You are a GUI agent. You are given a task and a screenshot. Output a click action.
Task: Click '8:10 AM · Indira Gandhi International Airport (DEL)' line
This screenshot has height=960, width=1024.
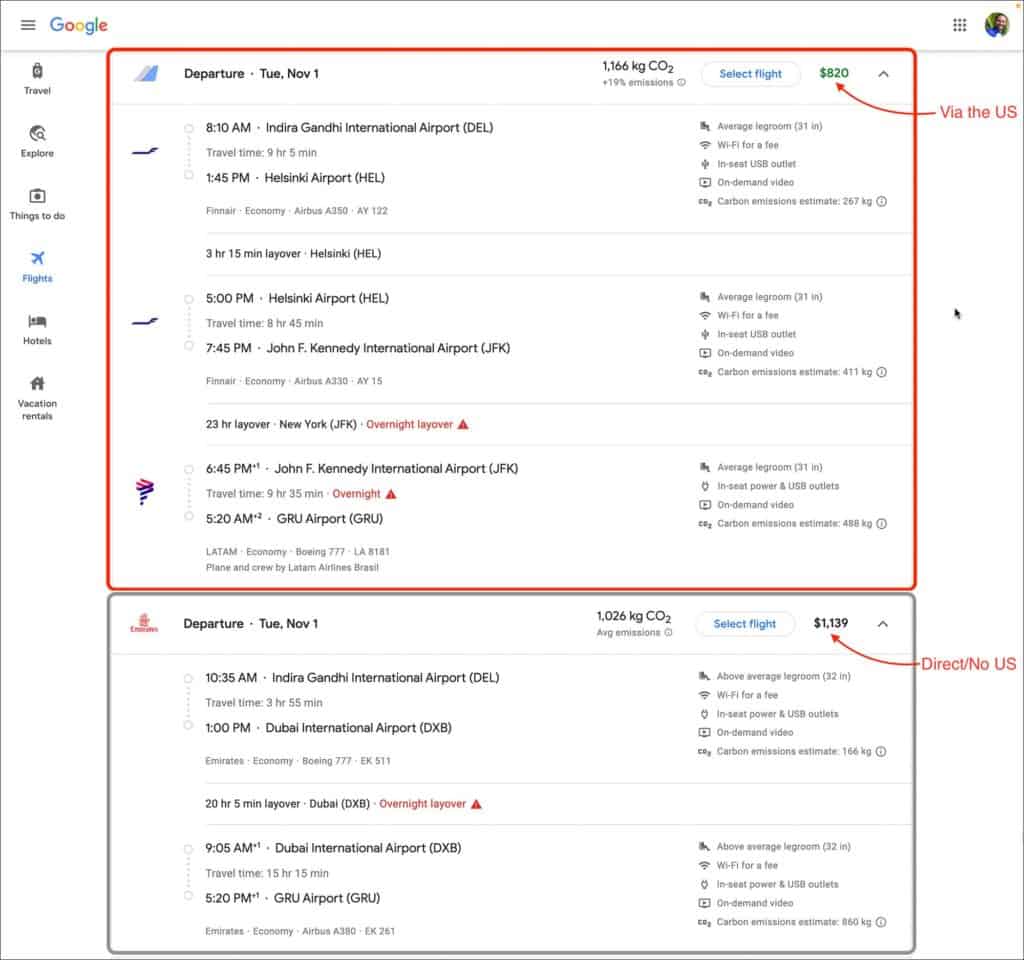pos(349,128)
